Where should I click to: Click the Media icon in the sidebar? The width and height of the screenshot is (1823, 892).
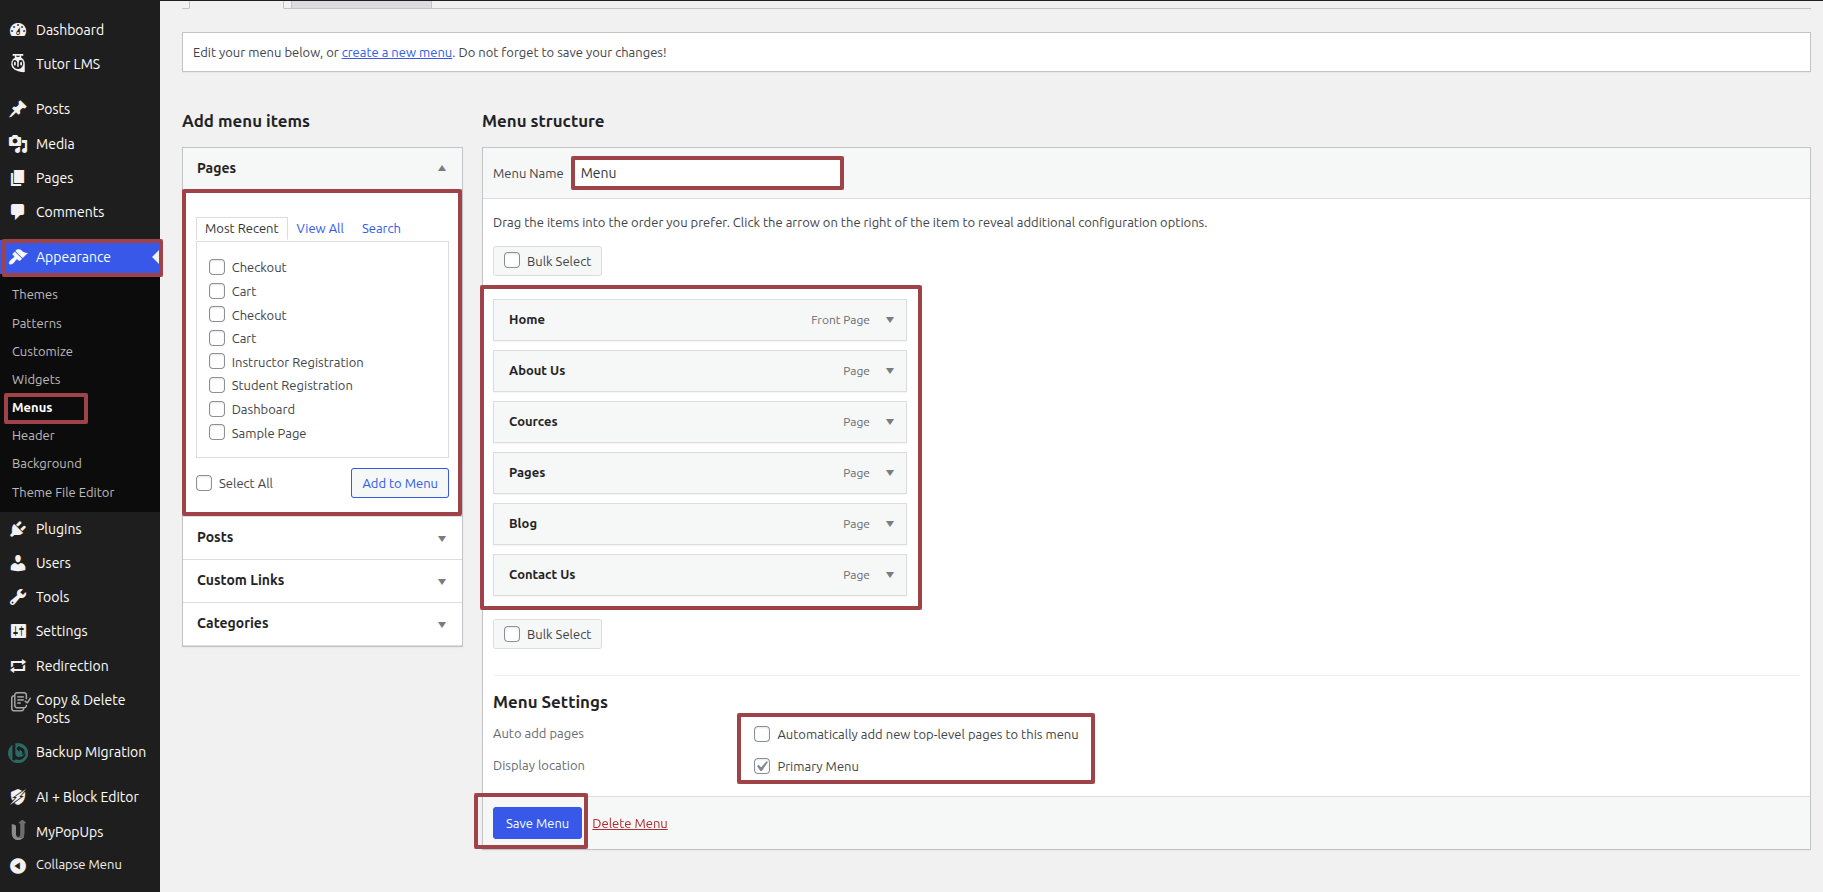click(18, 144)
